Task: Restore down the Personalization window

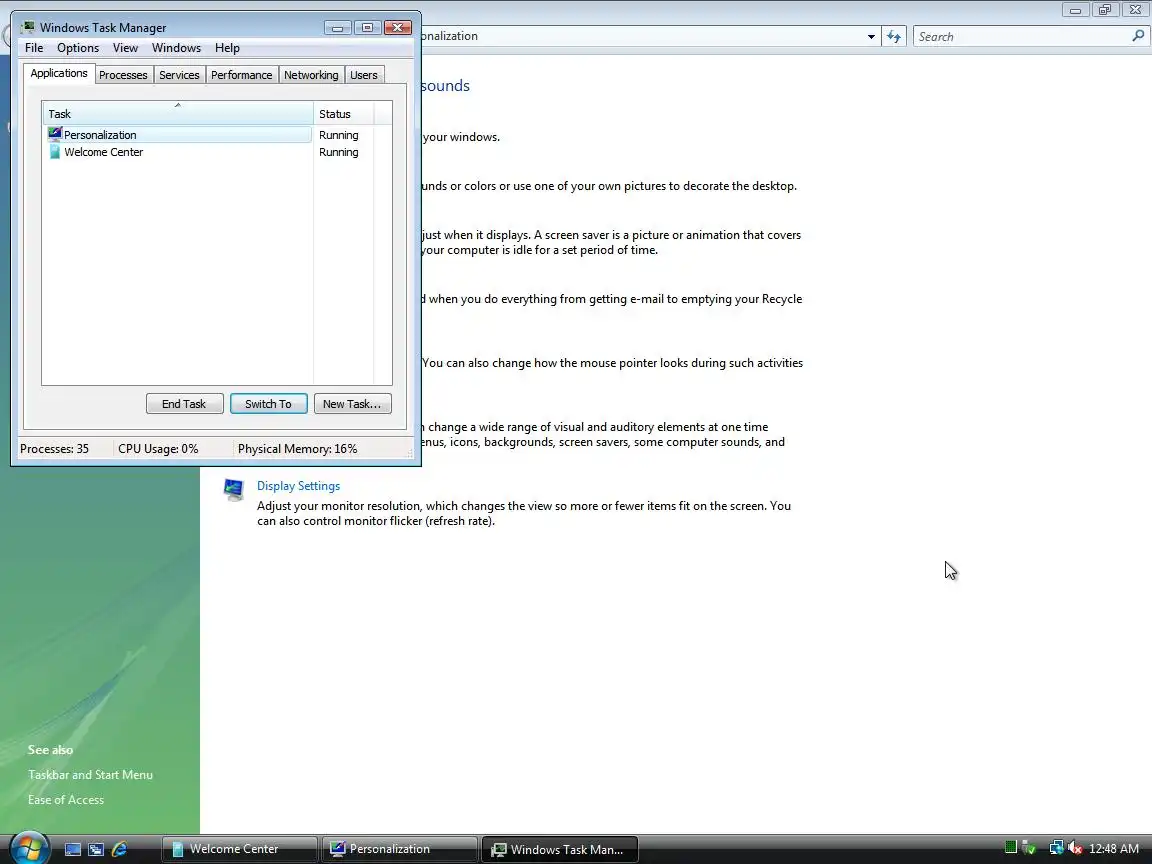Action: pos(1105,10)
